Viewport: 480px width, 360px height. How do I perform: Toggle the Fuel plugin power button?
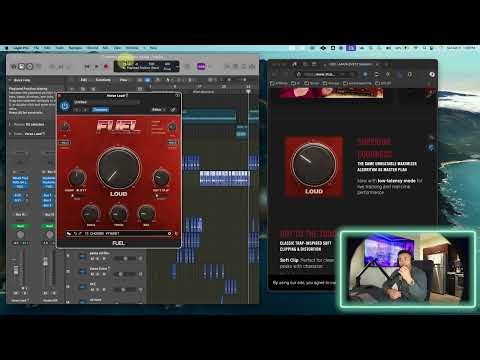[x=65, y=106]
